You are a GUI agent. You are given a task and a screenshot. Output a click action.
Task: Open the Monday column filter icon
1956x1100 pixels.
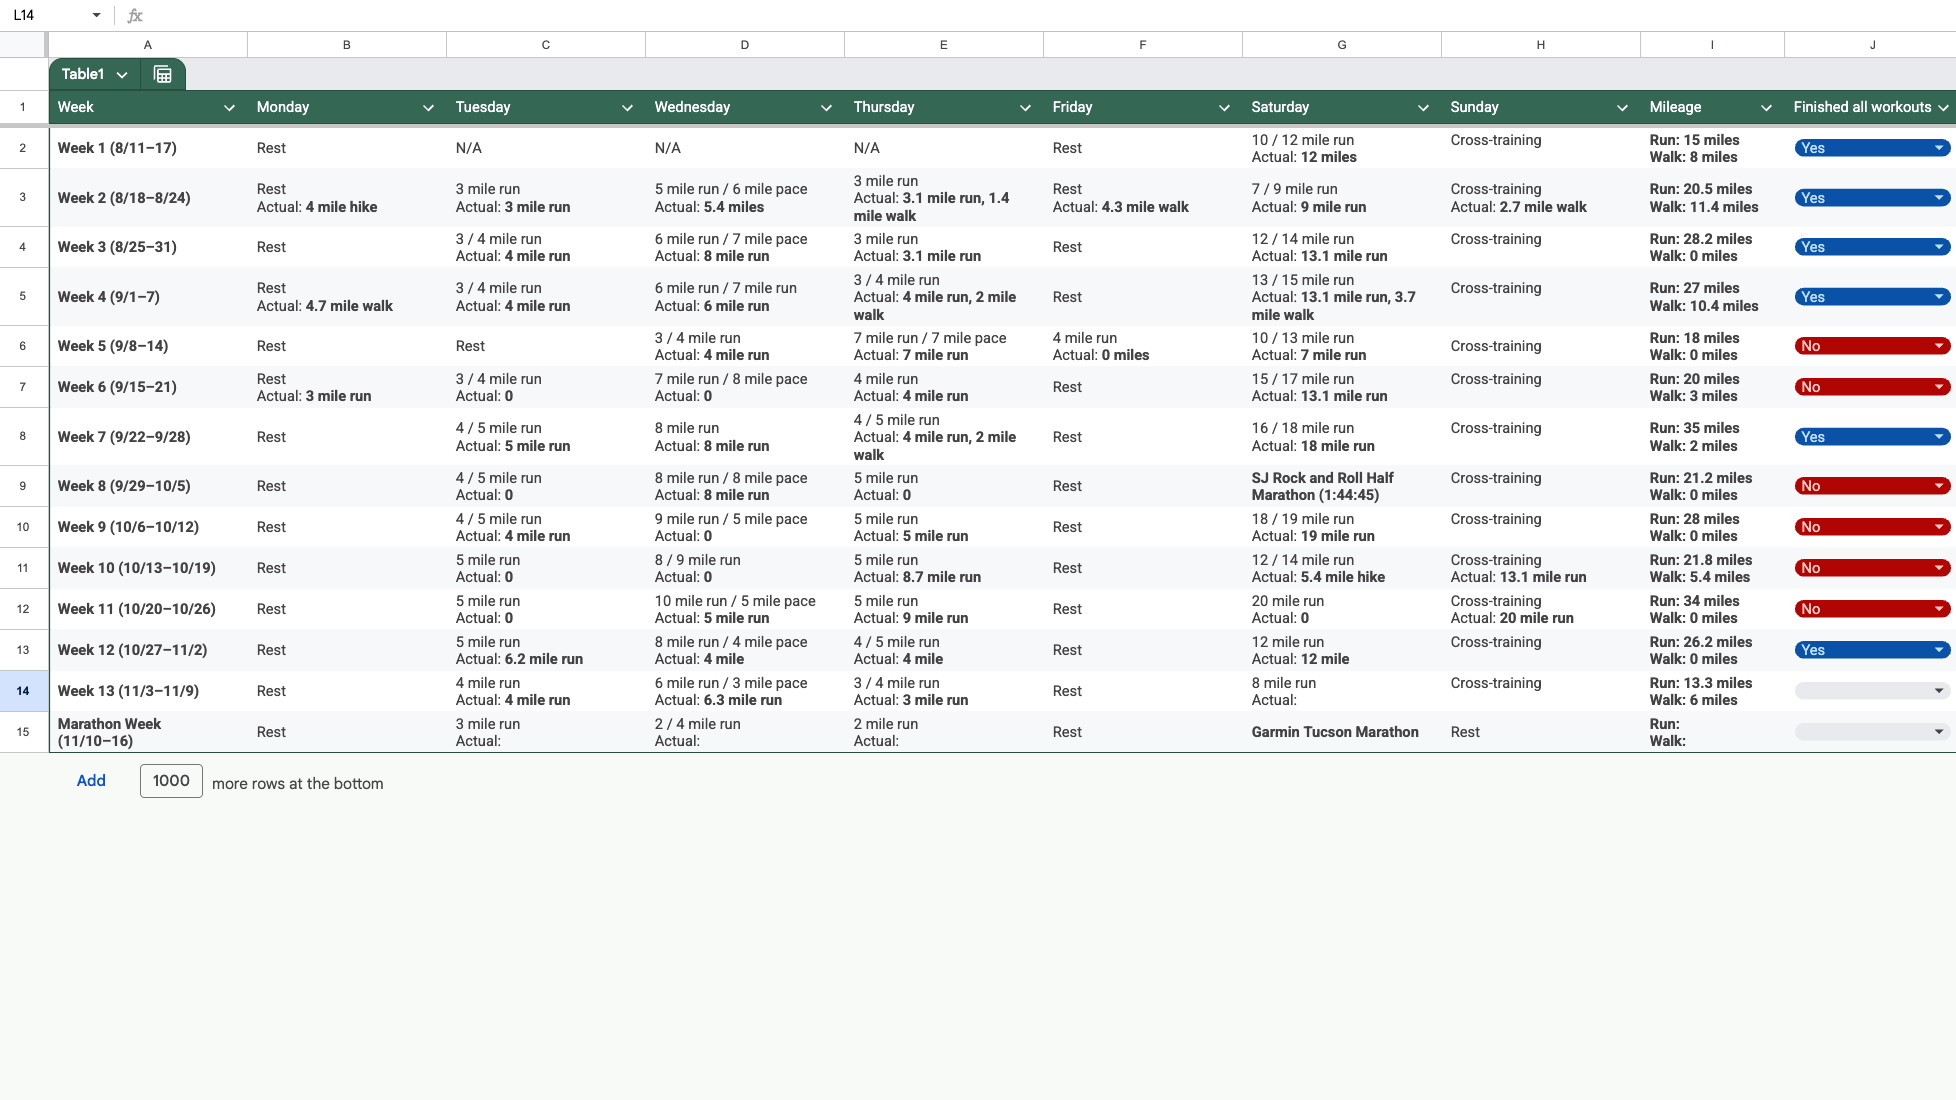coord(428,107)
